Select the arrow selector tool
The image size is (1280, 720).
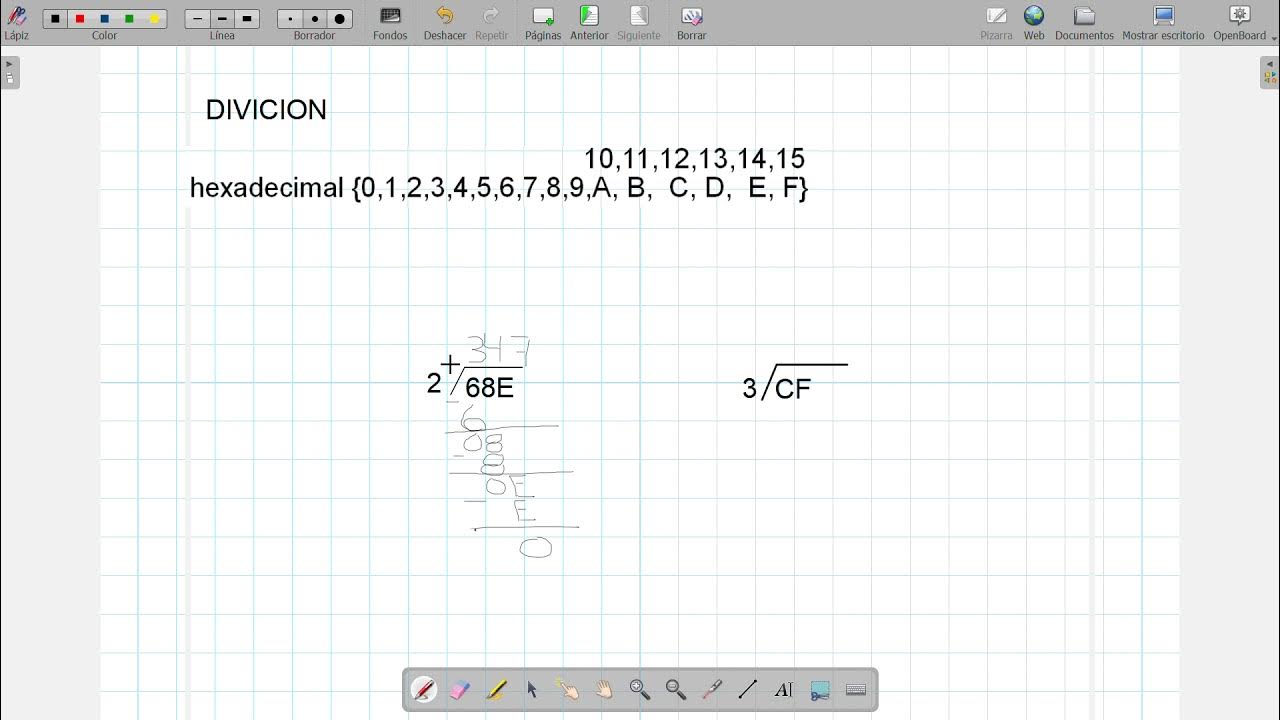pos(532,690)
